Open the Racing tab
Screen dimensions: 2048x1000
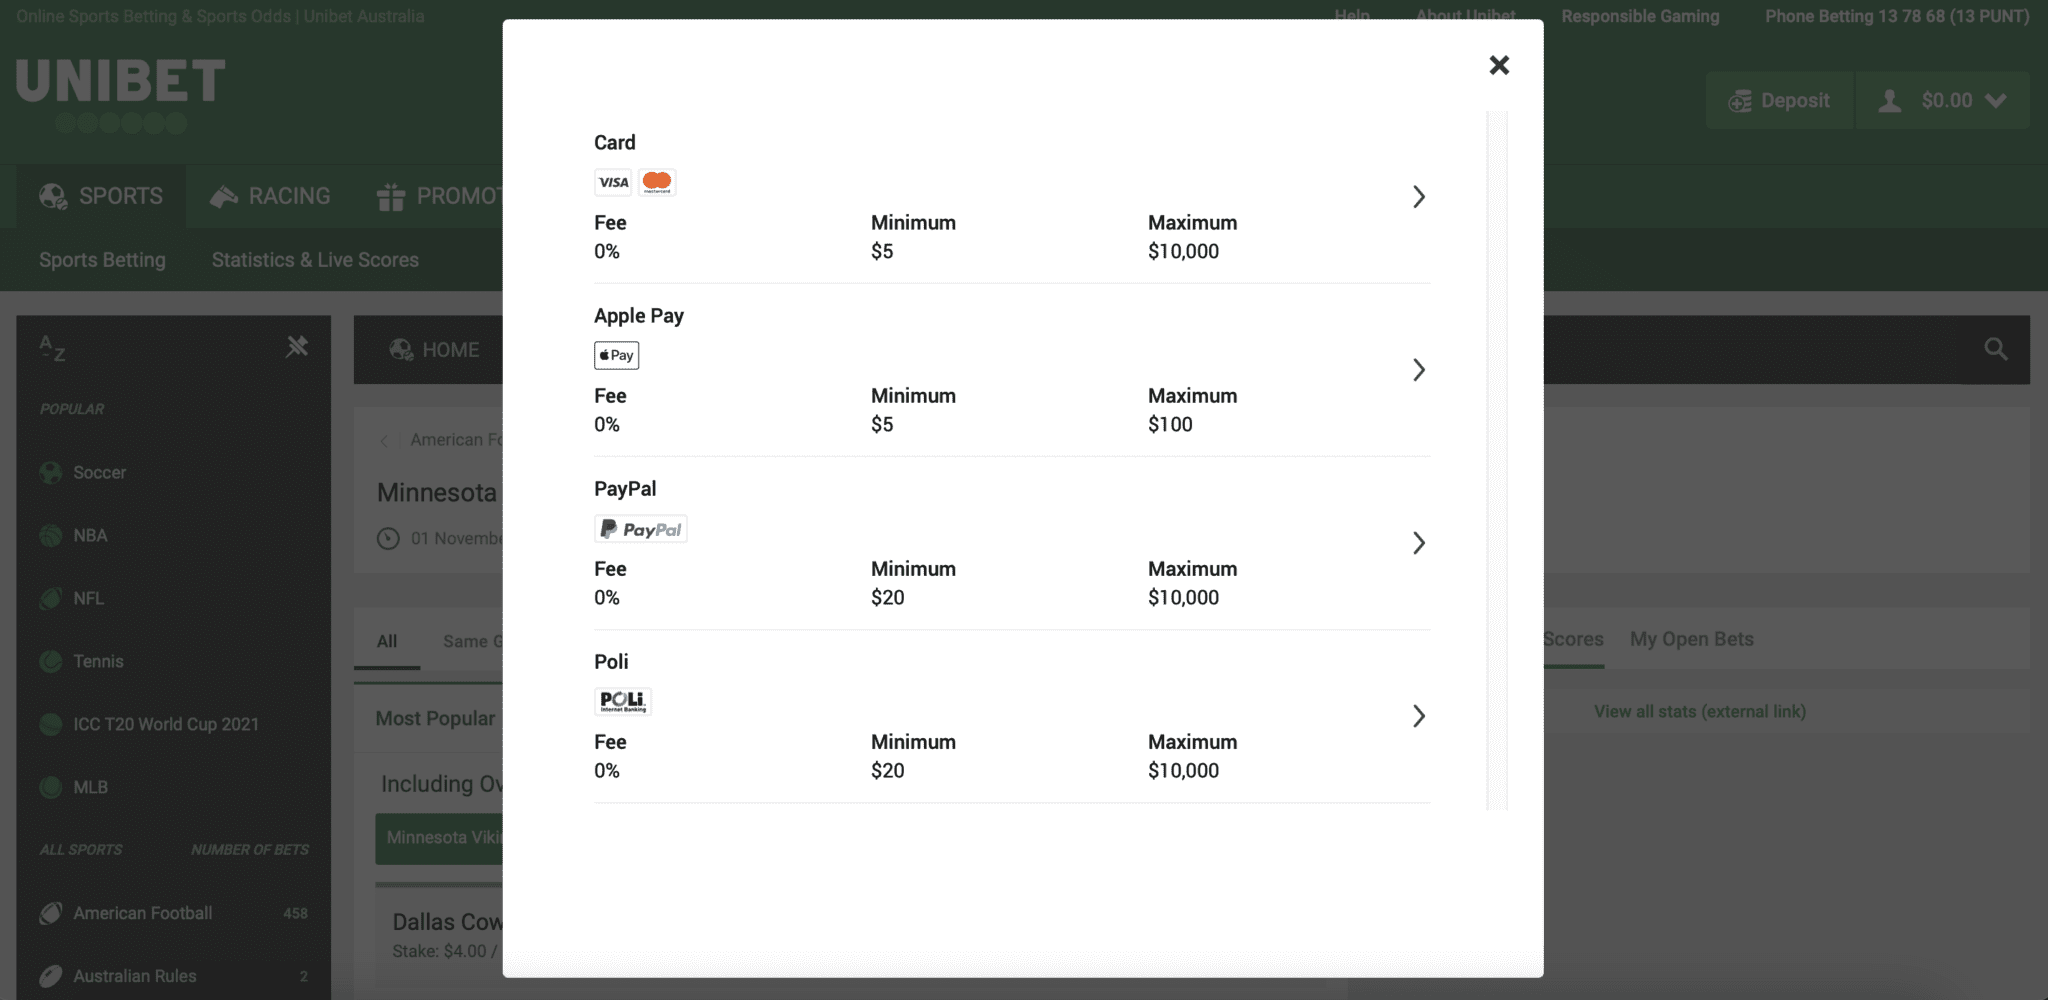[x=270, y=196]
